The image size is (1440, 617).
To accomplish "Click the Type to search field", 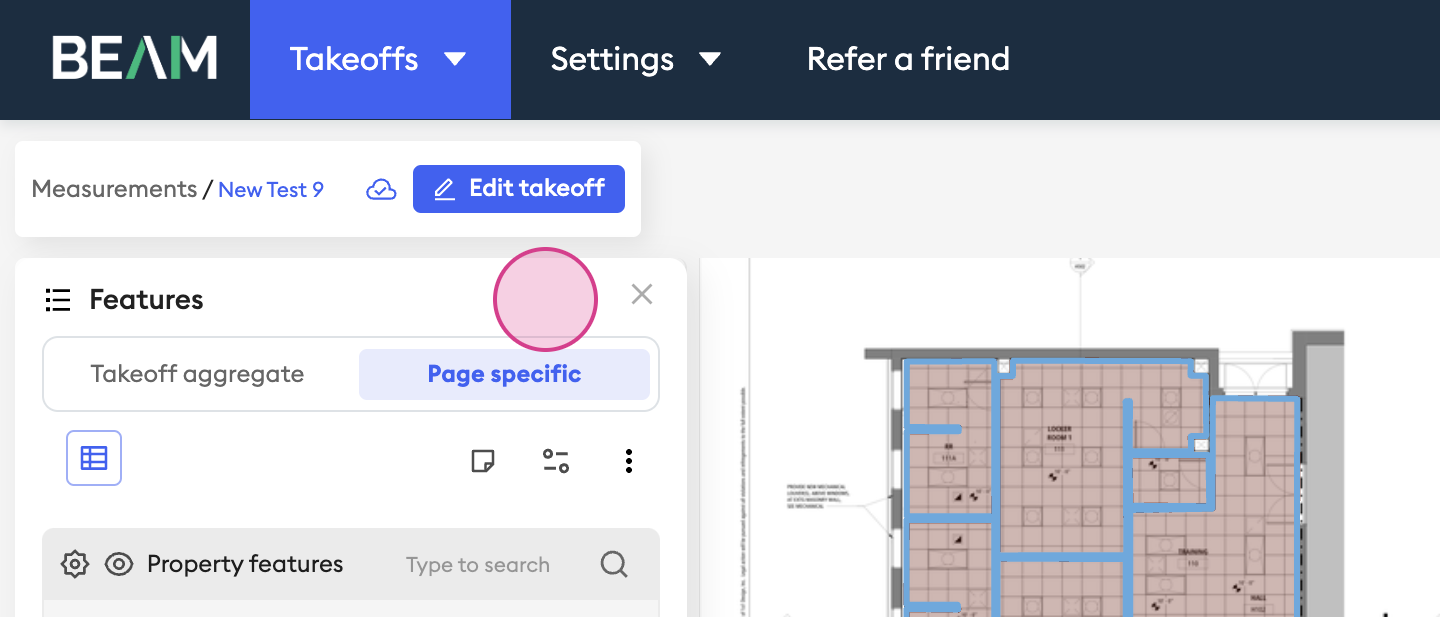I will 478,565.
